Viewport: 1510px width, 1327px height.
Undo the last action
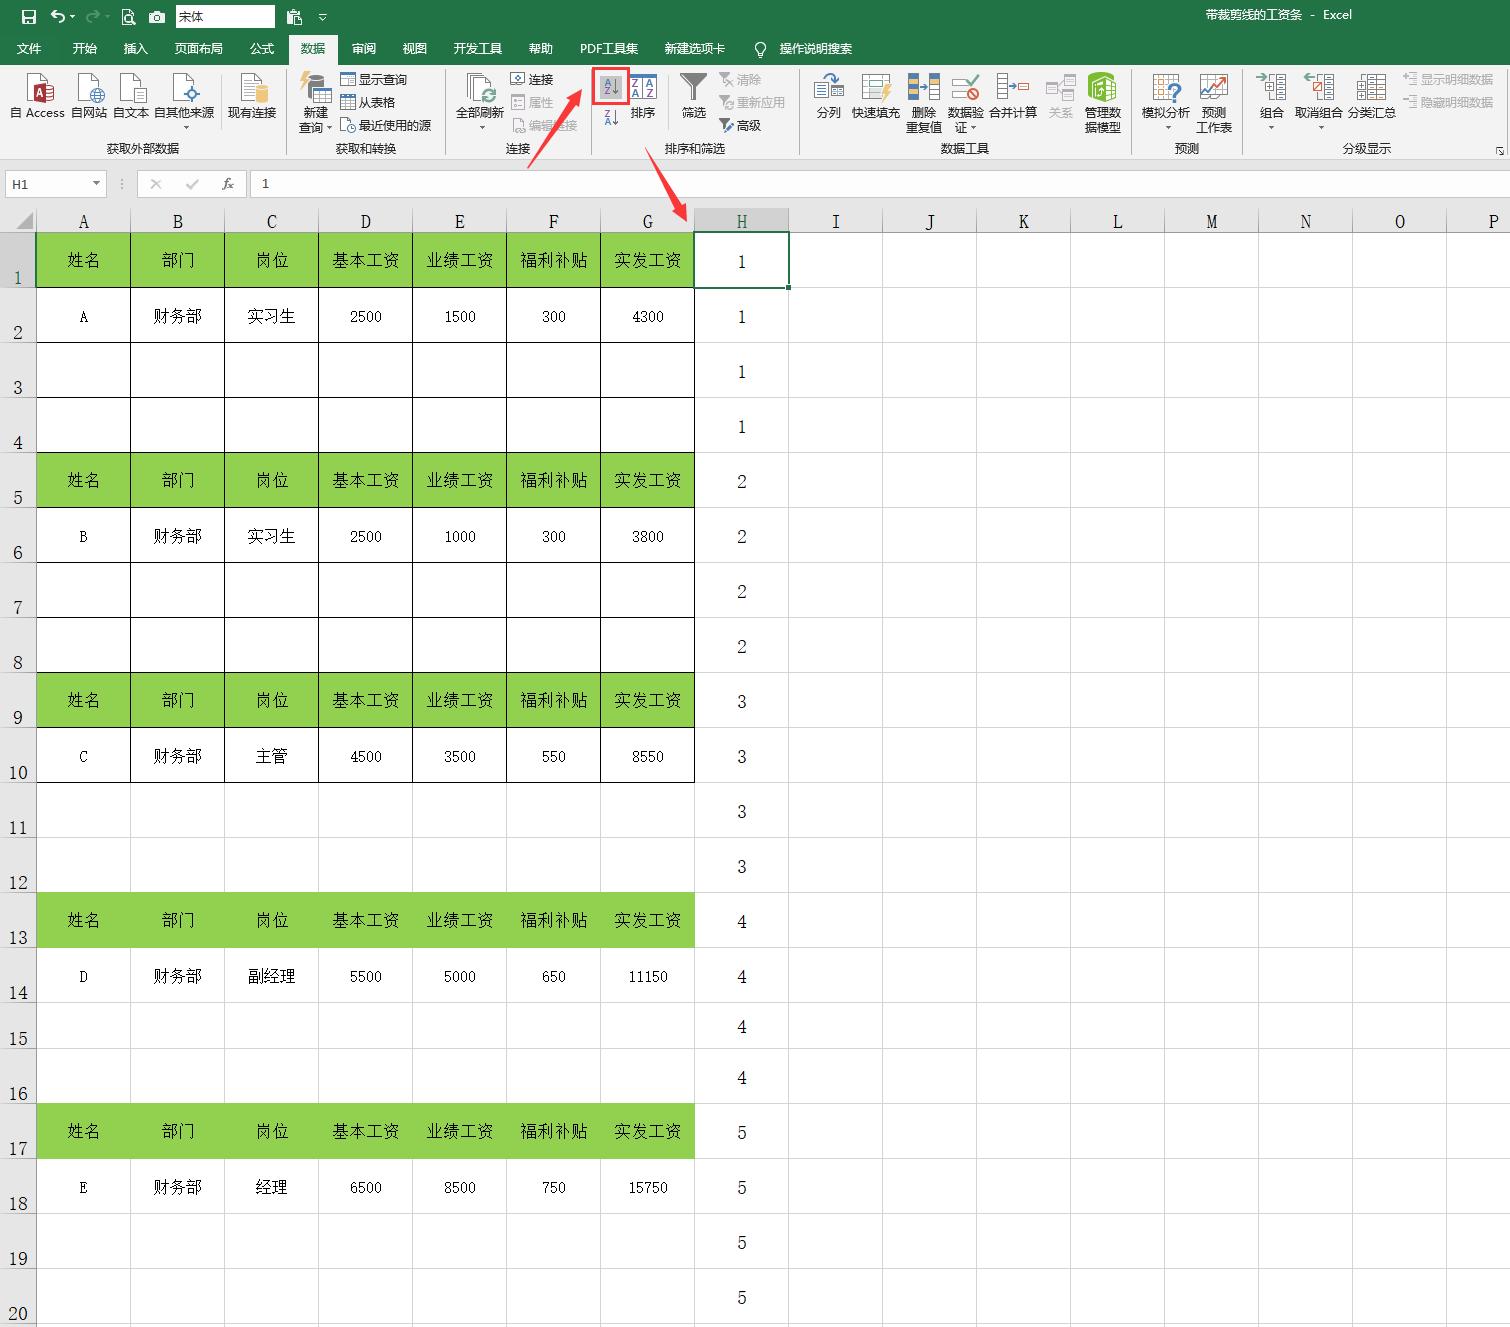(x=58, y=17)
